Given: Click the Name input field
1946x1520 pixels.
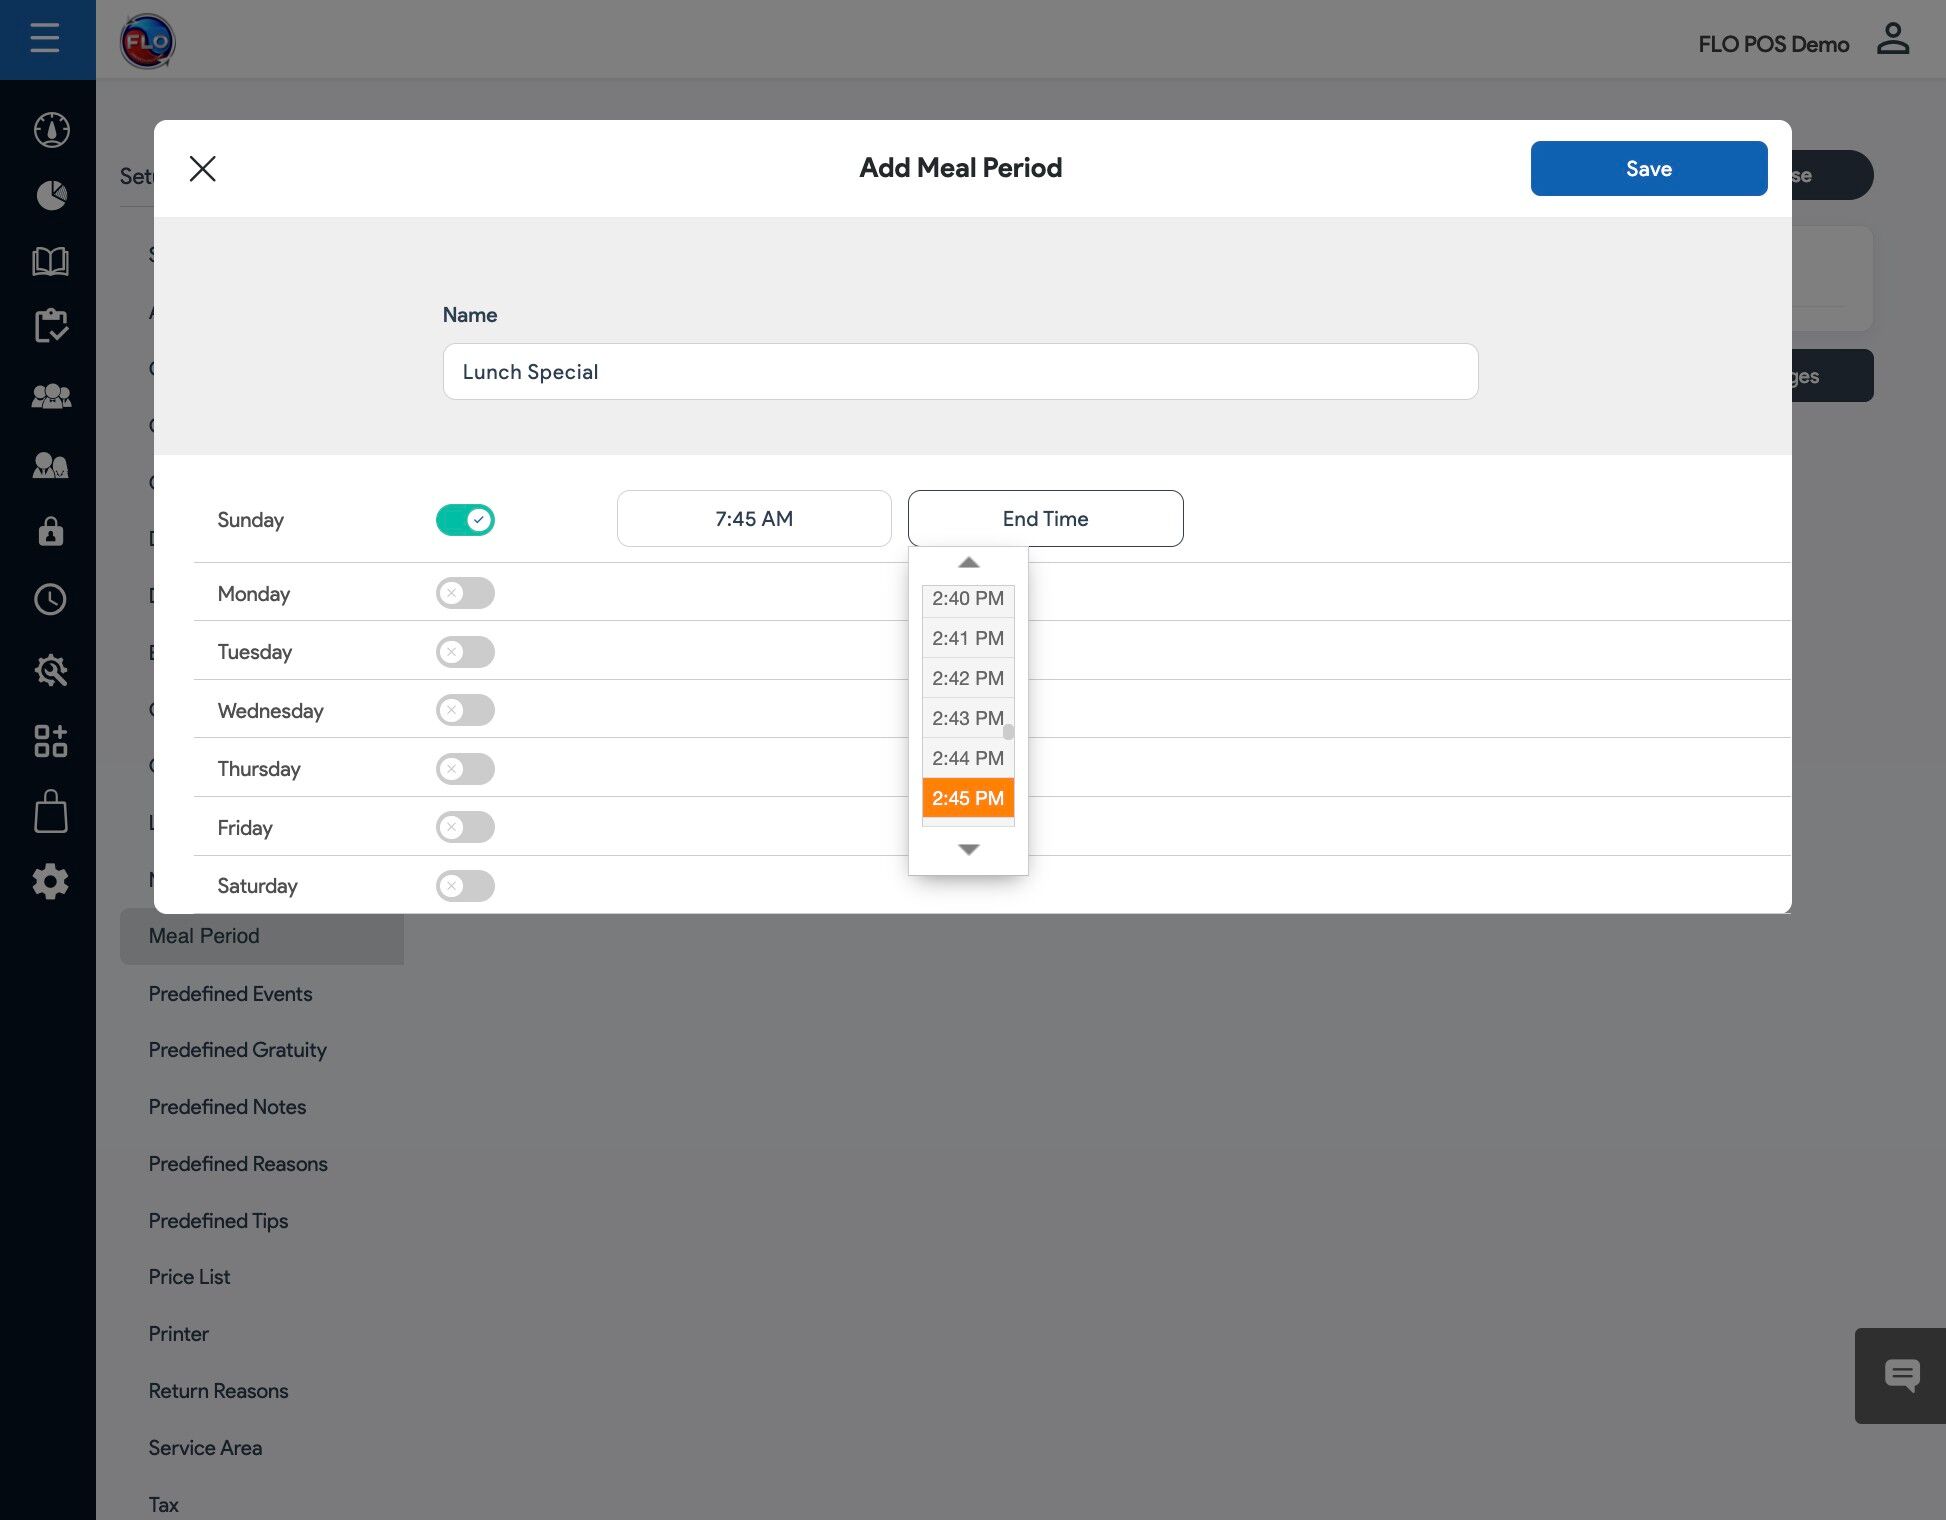Looking at the screenshot, I should click(x=960, y=372).
